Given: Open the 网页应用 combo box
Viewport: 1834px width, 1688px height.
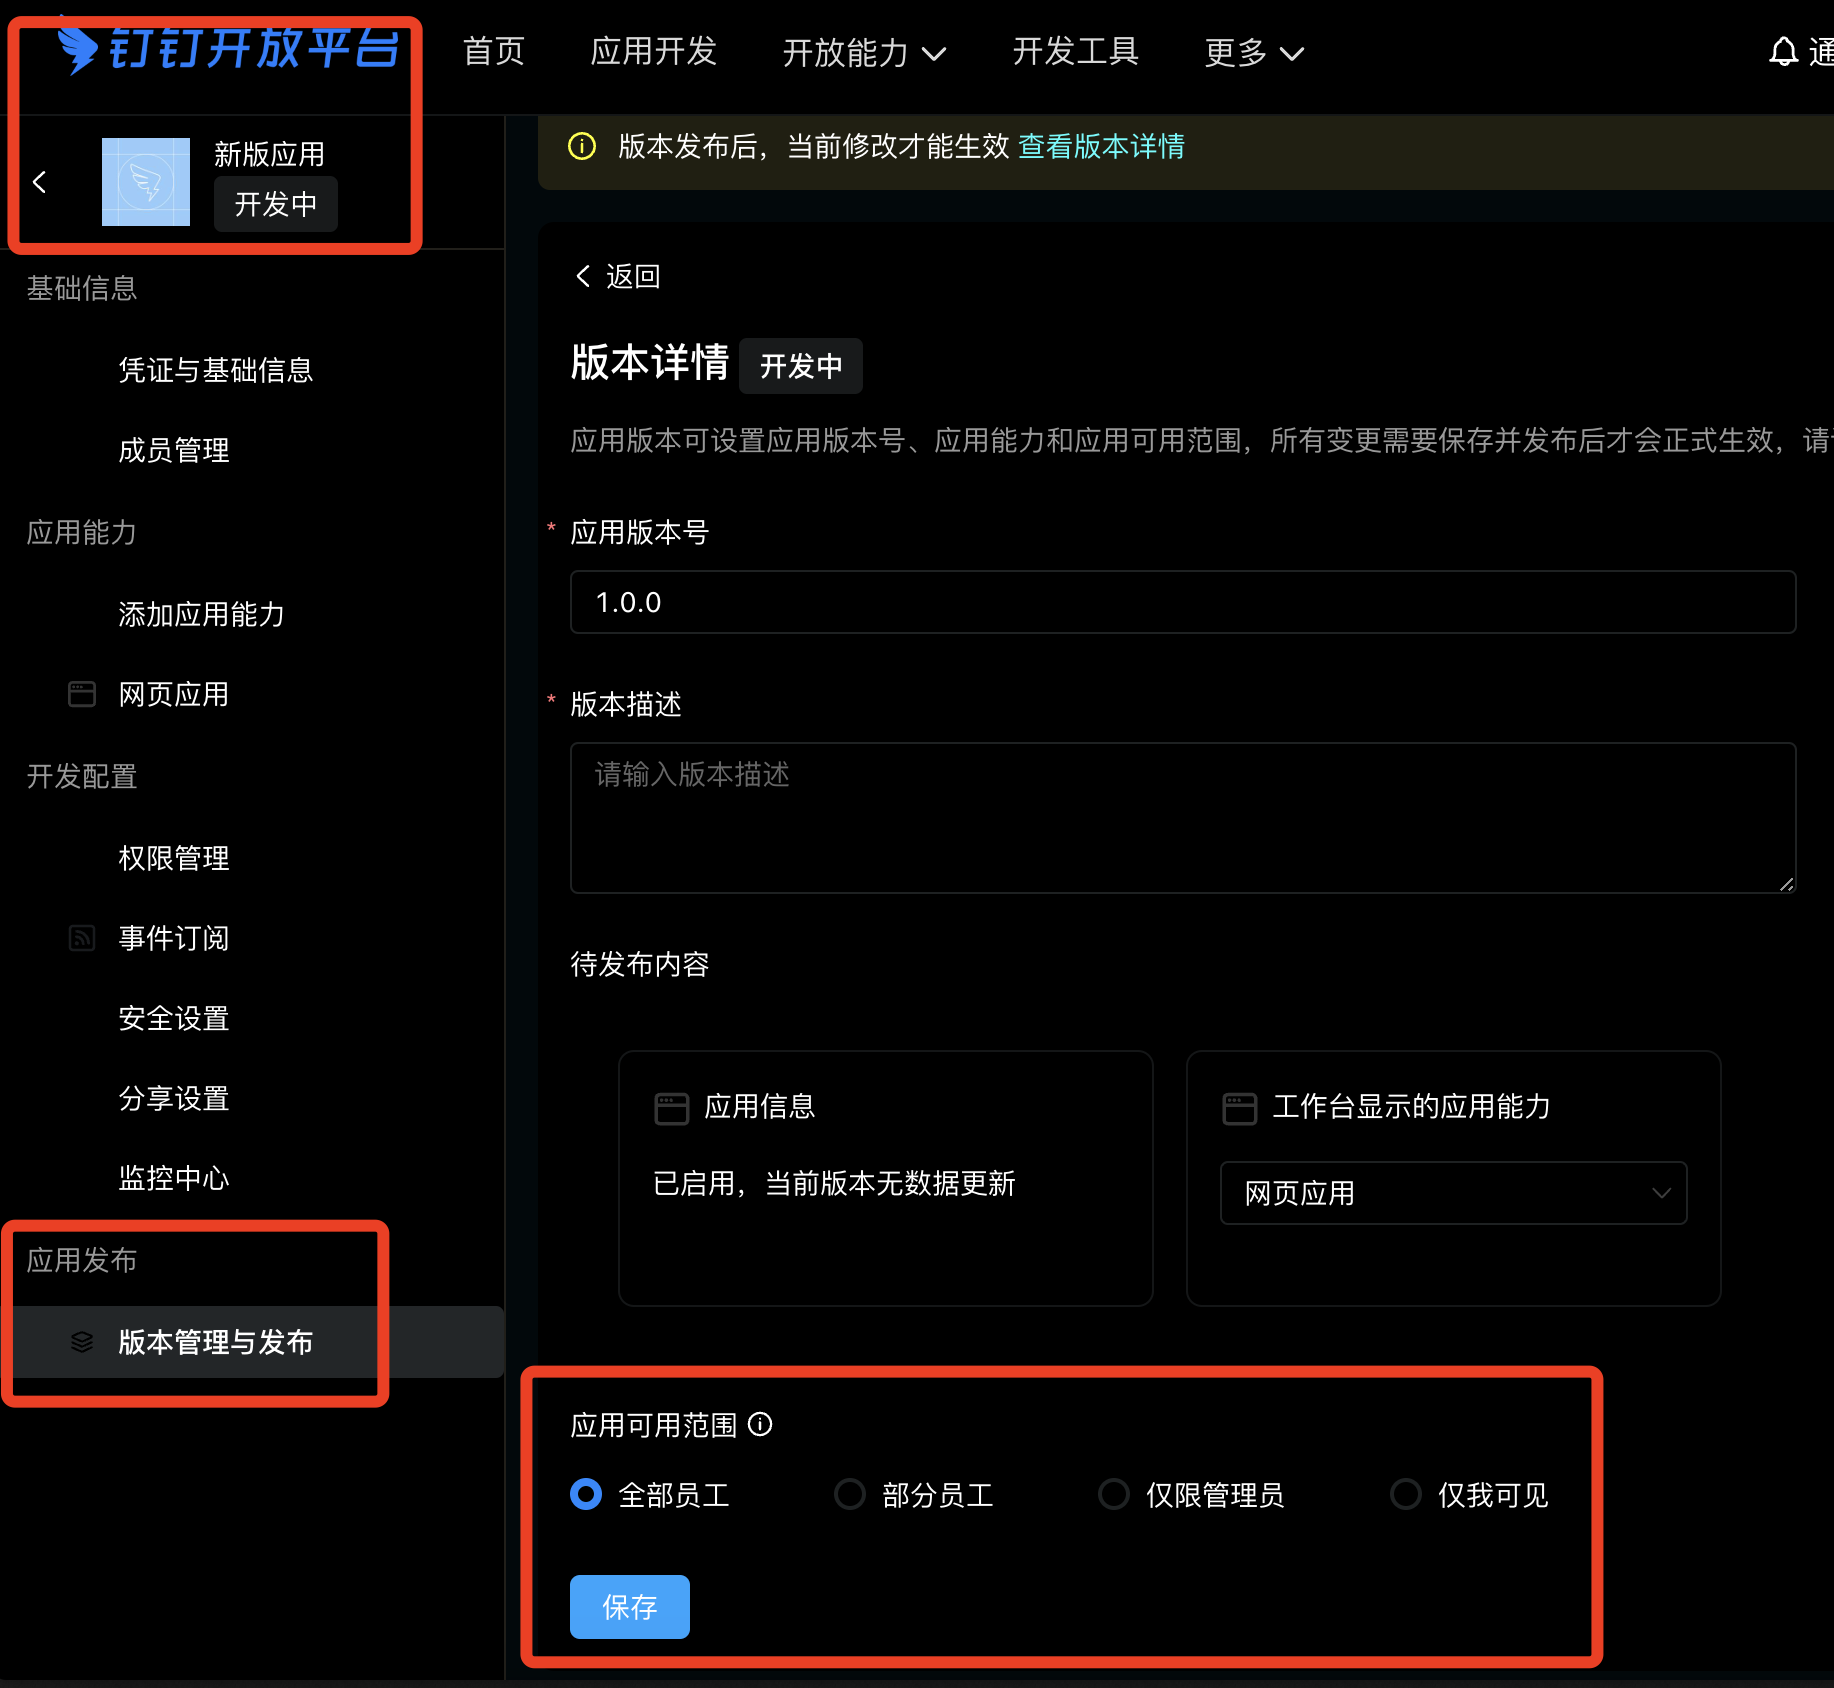Looking at the screenshot, I should pyautogui.click(x=1454, y=1192).
